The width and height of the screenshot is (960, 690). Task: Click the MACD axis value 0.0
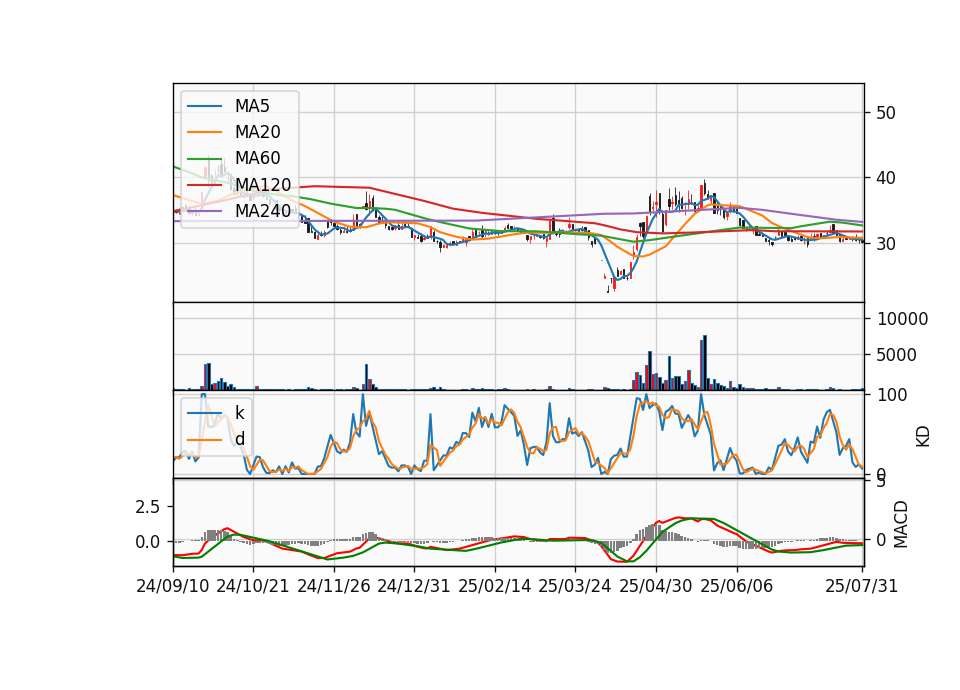click(148, 542)
